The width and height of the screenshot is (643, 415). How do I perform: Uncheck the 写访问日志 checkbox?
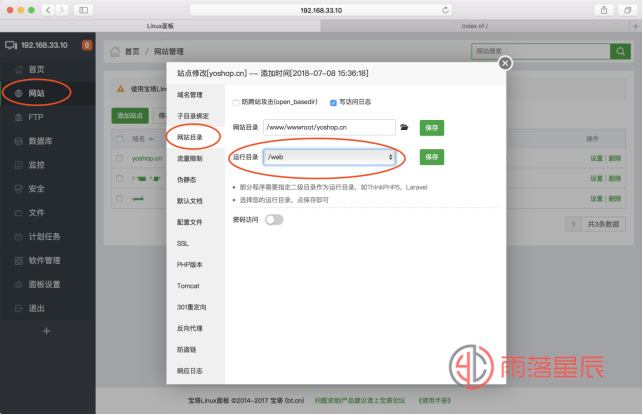[333, 103]
